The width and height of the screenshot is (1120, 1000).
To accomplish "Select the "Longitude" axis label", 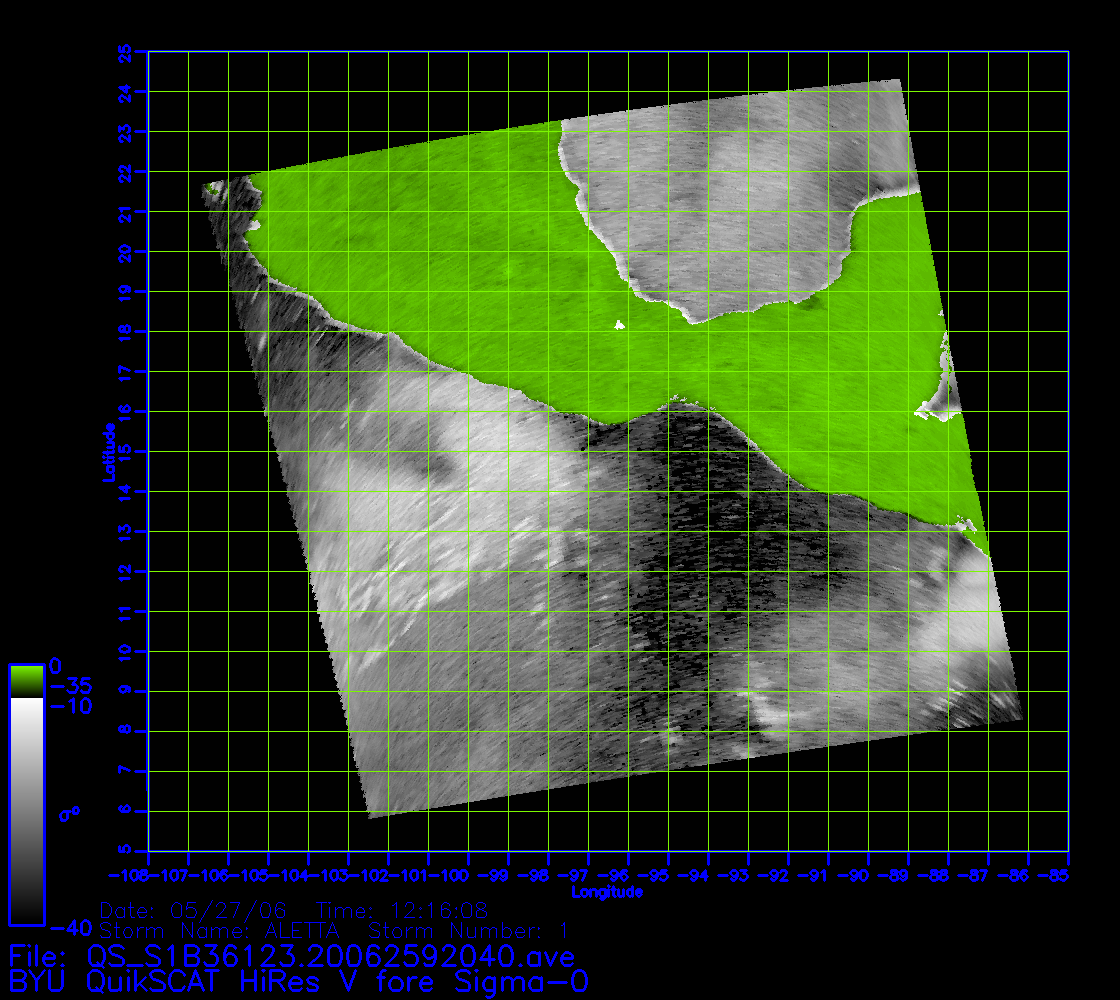I will pos(607,892).
